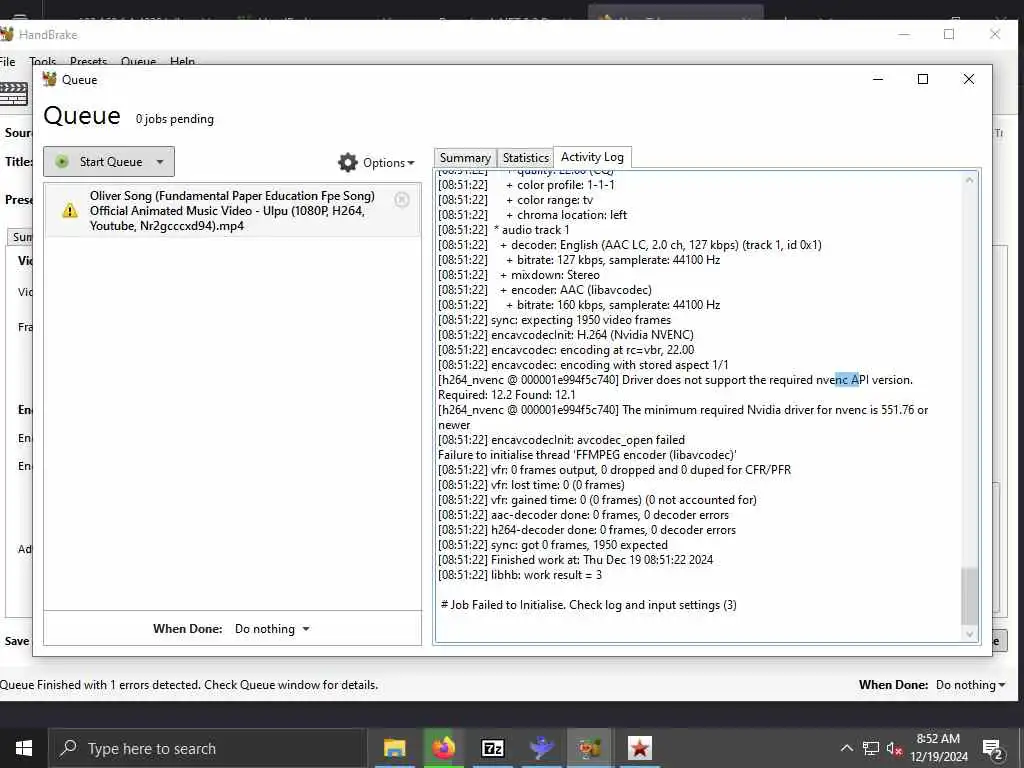Select the Oliver Song queue job entry

(x=232, y=210)
